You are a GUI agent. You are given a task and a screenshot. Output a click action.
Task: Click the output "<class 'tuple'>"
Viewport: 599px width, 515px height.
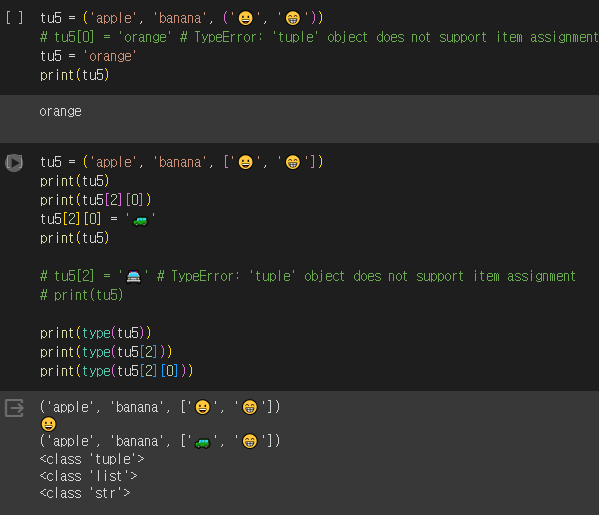click(92, 459)
